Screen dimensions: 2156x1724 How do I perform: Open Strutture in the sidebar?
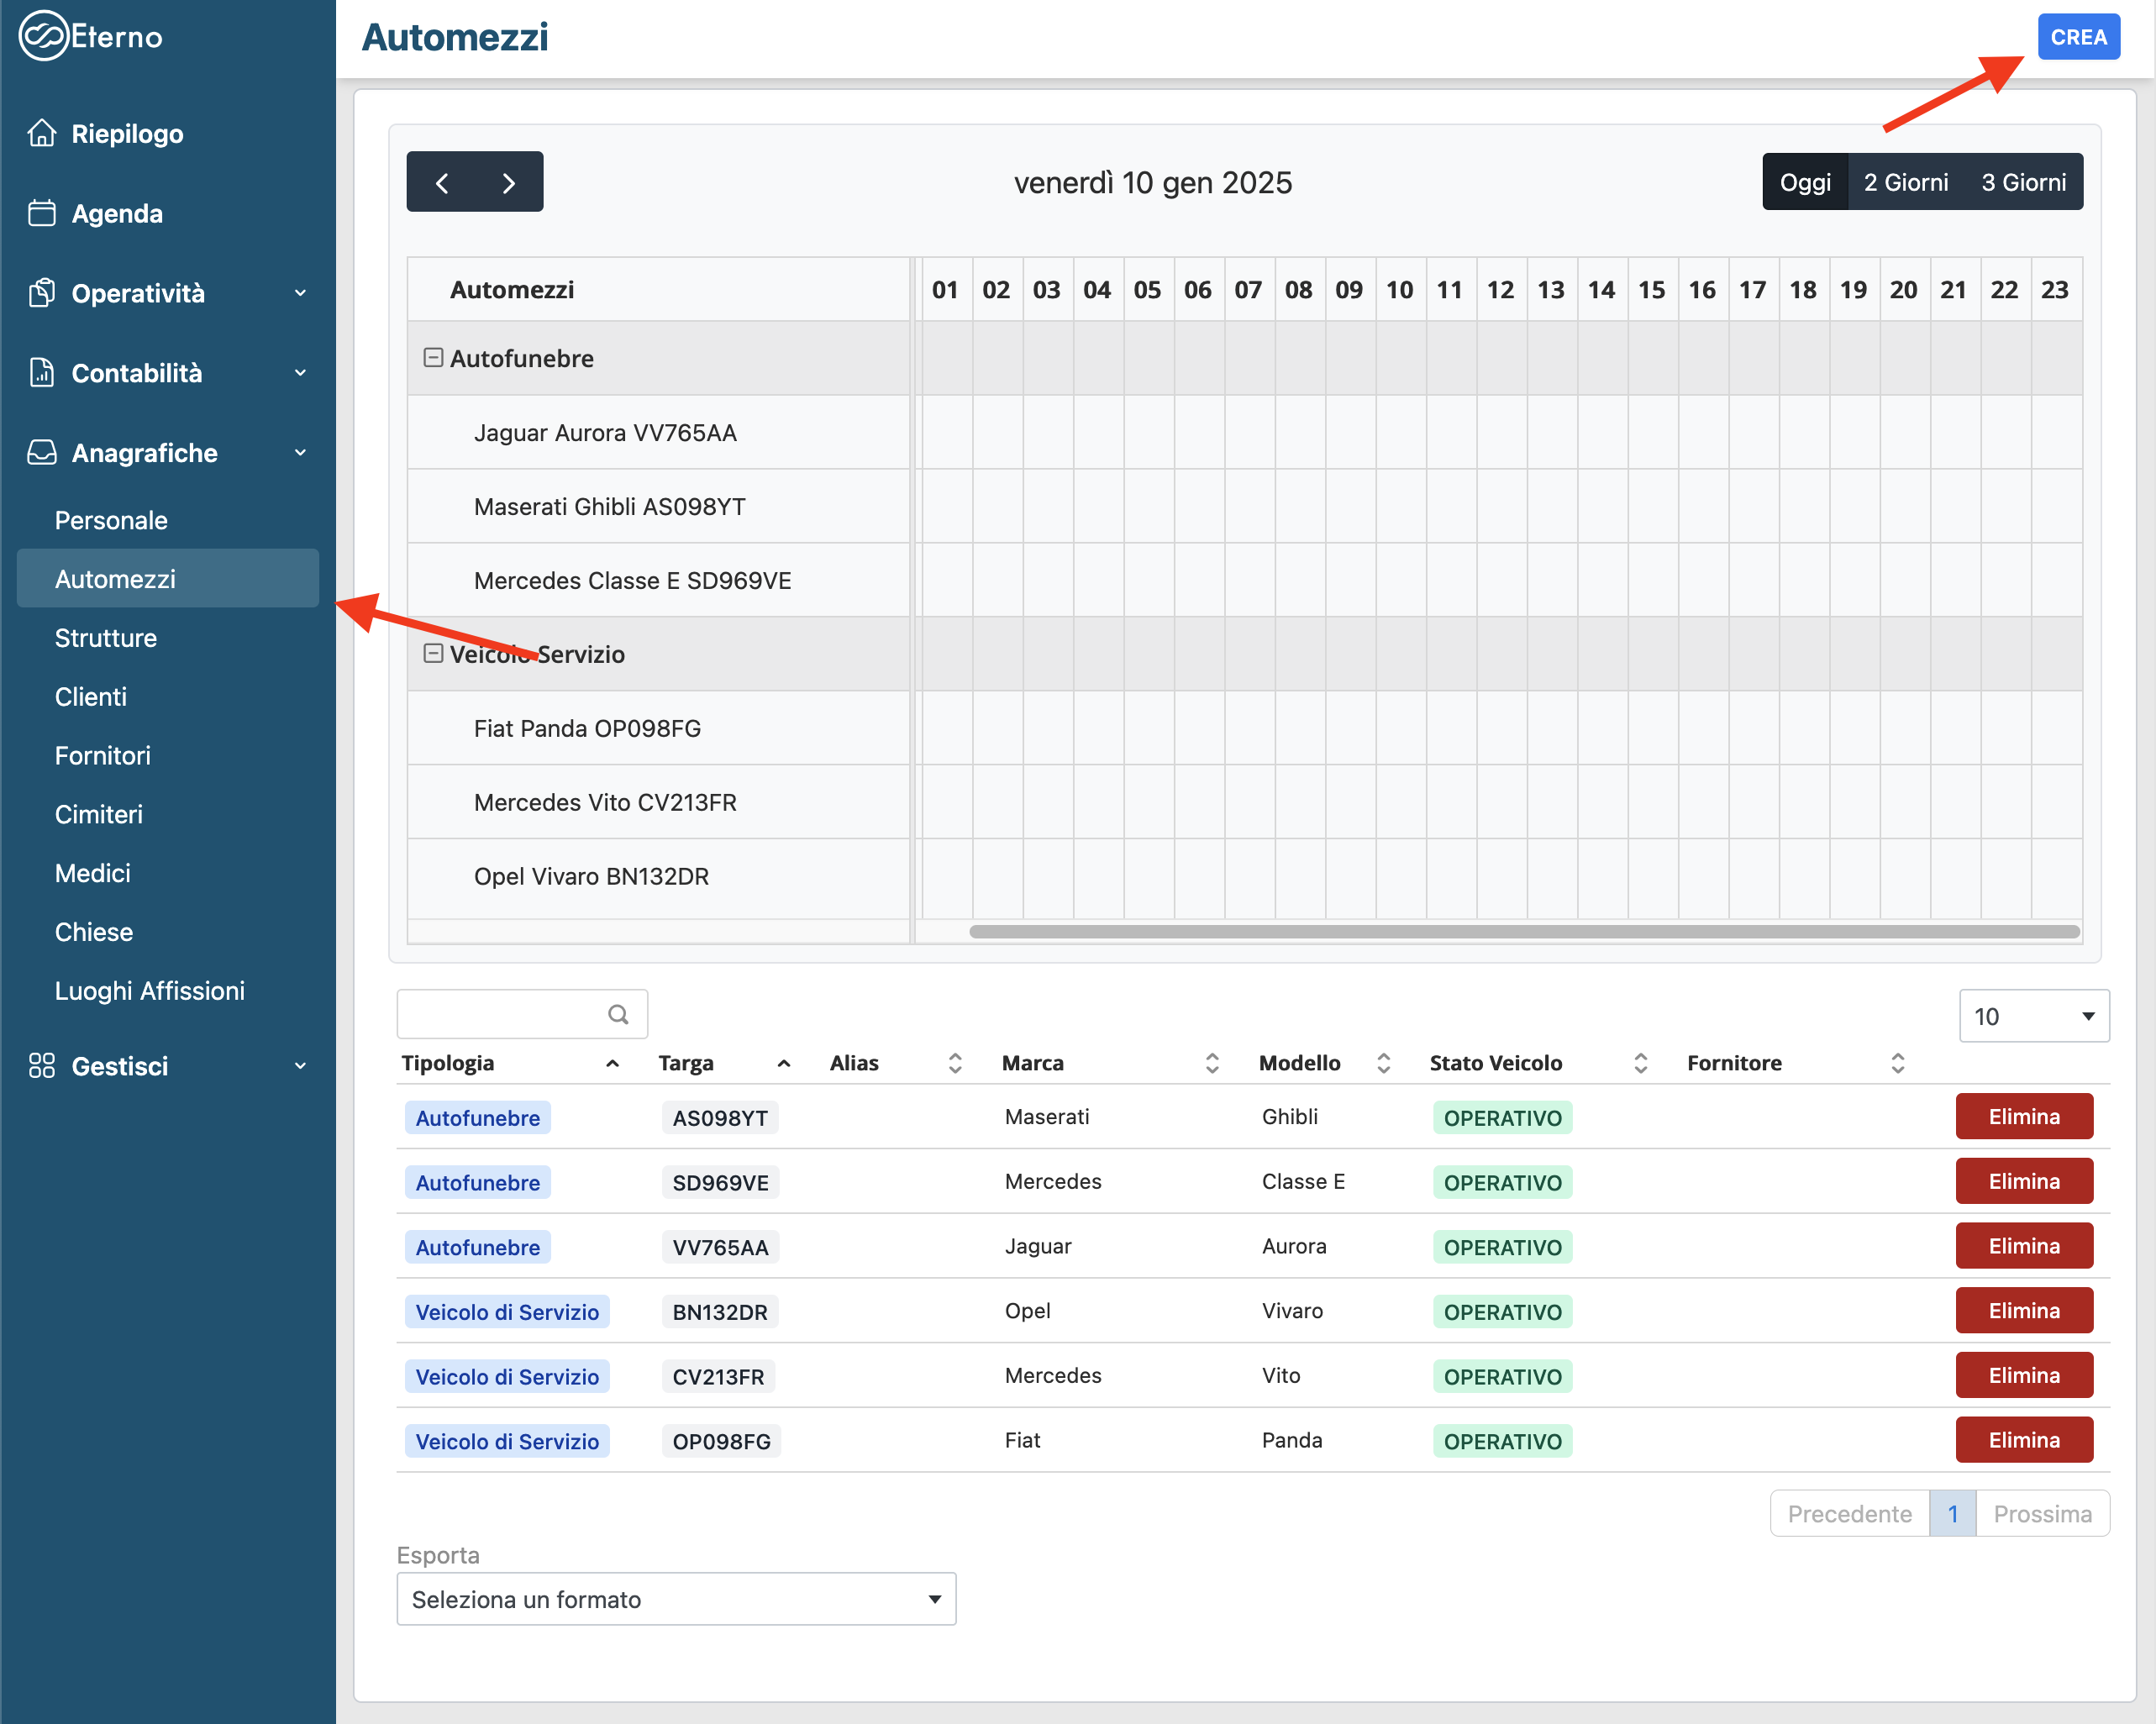(x=106, y=638)
